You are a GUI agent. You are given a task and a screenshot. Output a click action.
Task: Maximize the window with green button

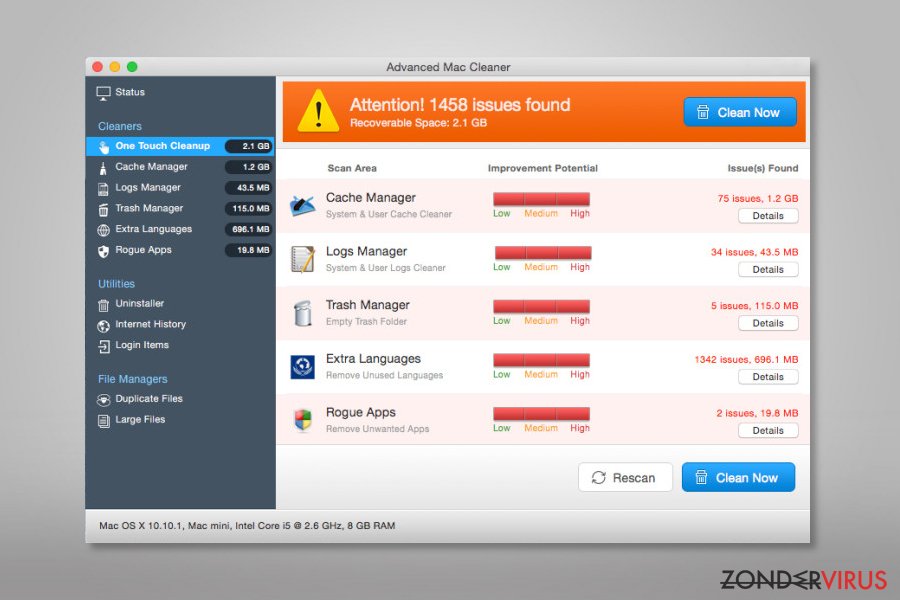132,67
